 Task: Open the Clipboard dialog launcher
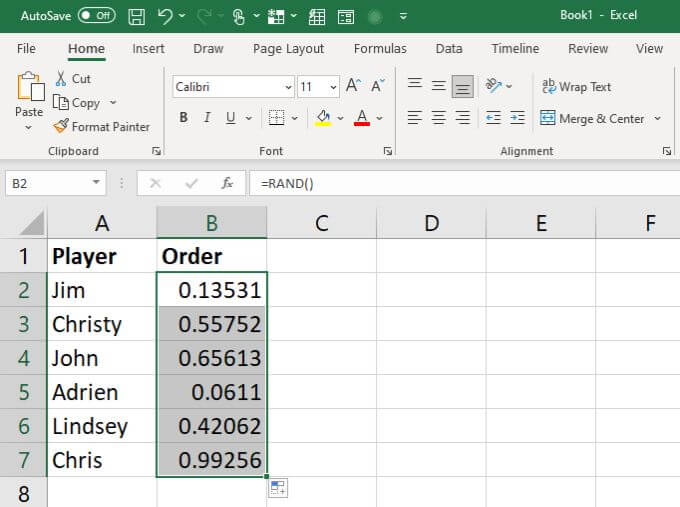point(157,151)
